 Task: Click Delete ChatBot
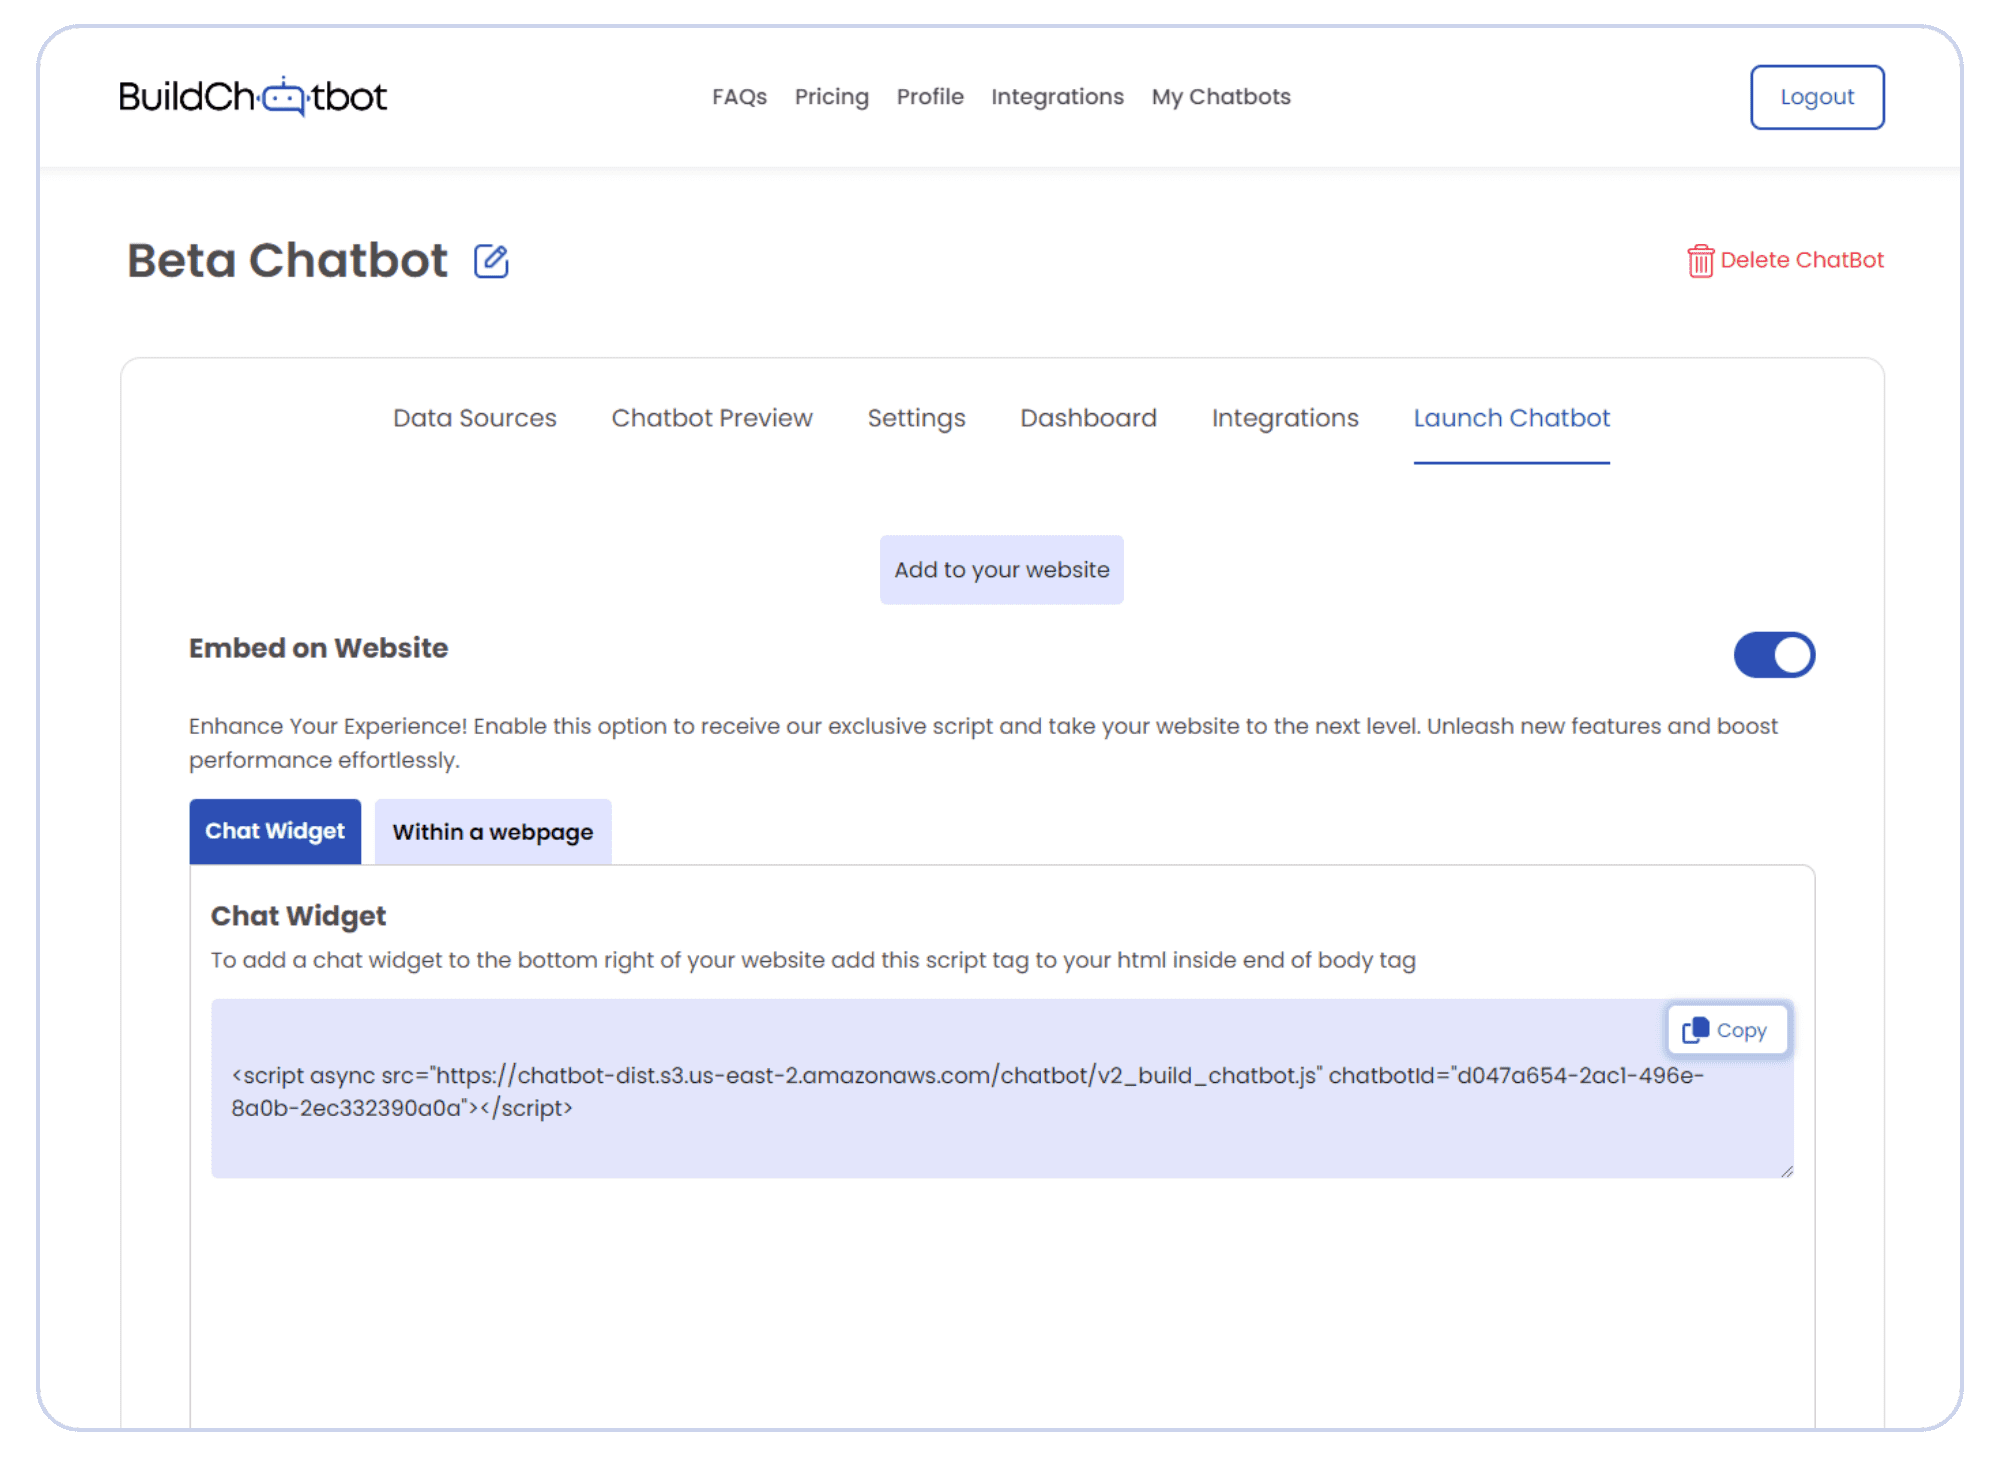coord(1785,260)
